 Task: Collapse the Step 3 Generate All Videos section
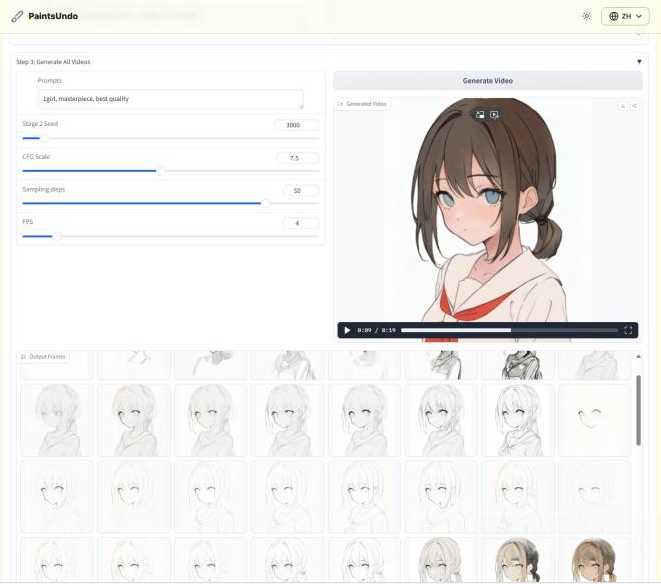tap(639, 62)
